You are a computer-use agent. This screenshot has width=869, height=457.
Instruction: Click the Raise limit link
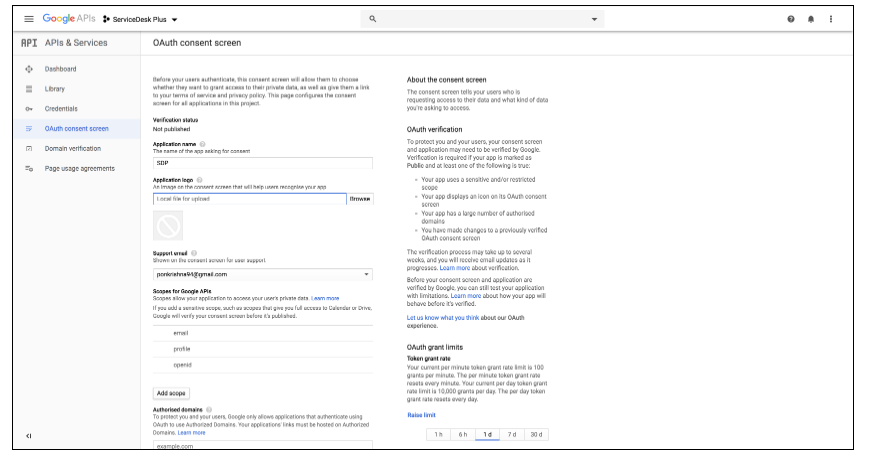click(421, 414)
